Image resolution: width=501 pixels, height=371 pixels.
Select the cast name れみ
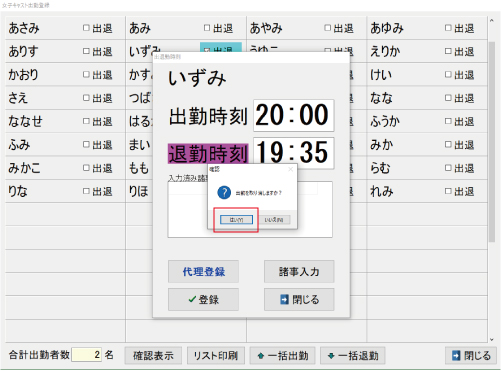point(382,191)
